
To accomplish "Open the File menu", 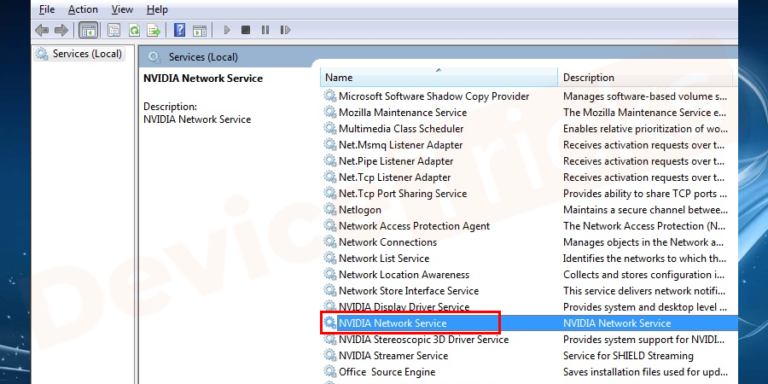I will [47, 9].
